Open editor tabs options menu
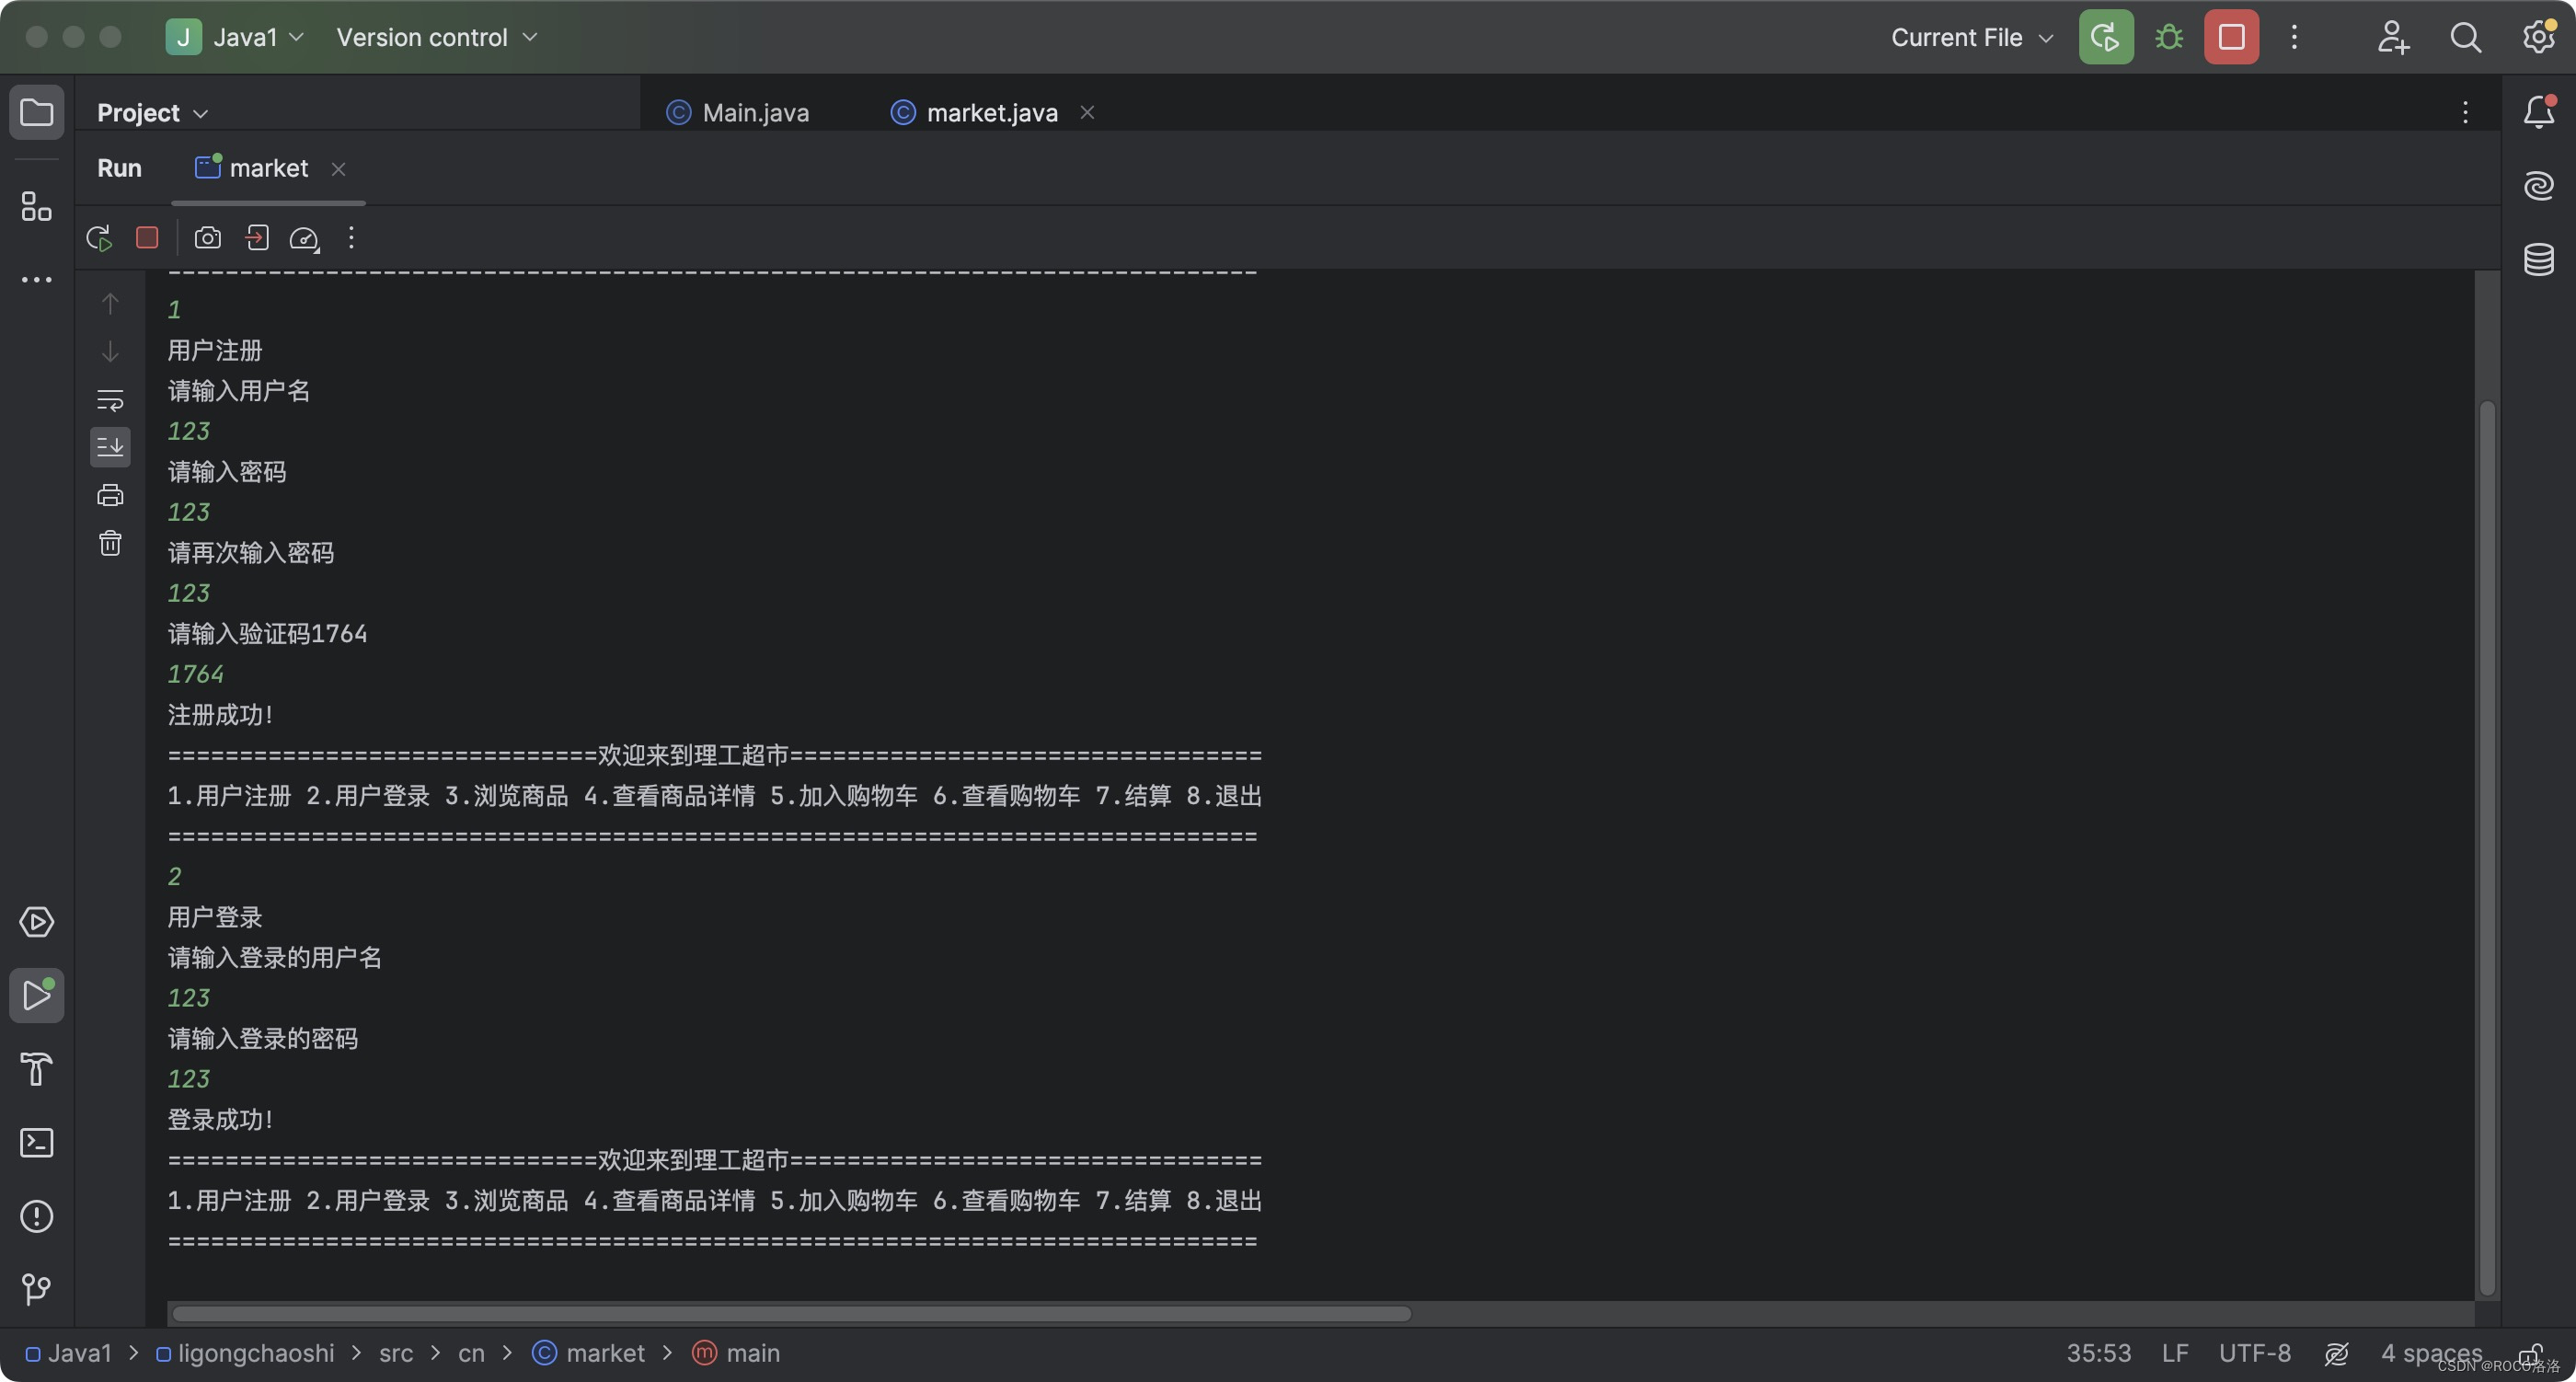 click(x=2465, y=112)
